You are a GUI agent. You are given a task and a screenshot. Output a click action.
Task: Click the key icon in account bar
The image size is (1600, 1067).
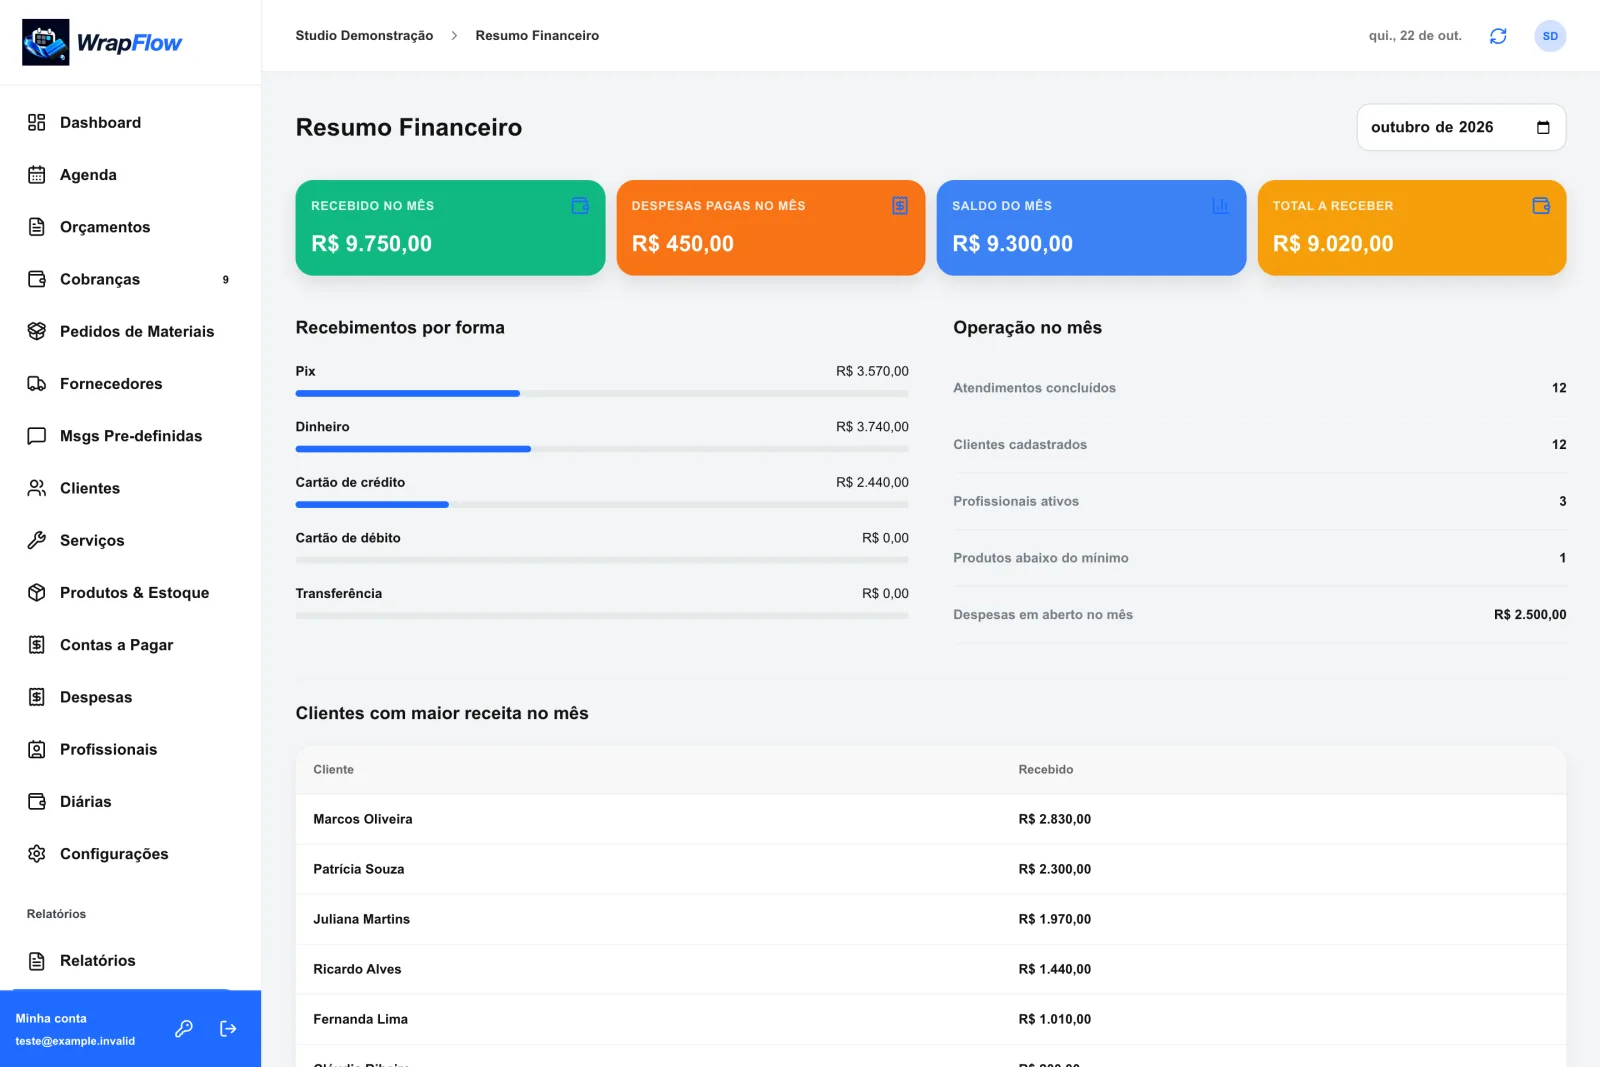pos(184,1028)
